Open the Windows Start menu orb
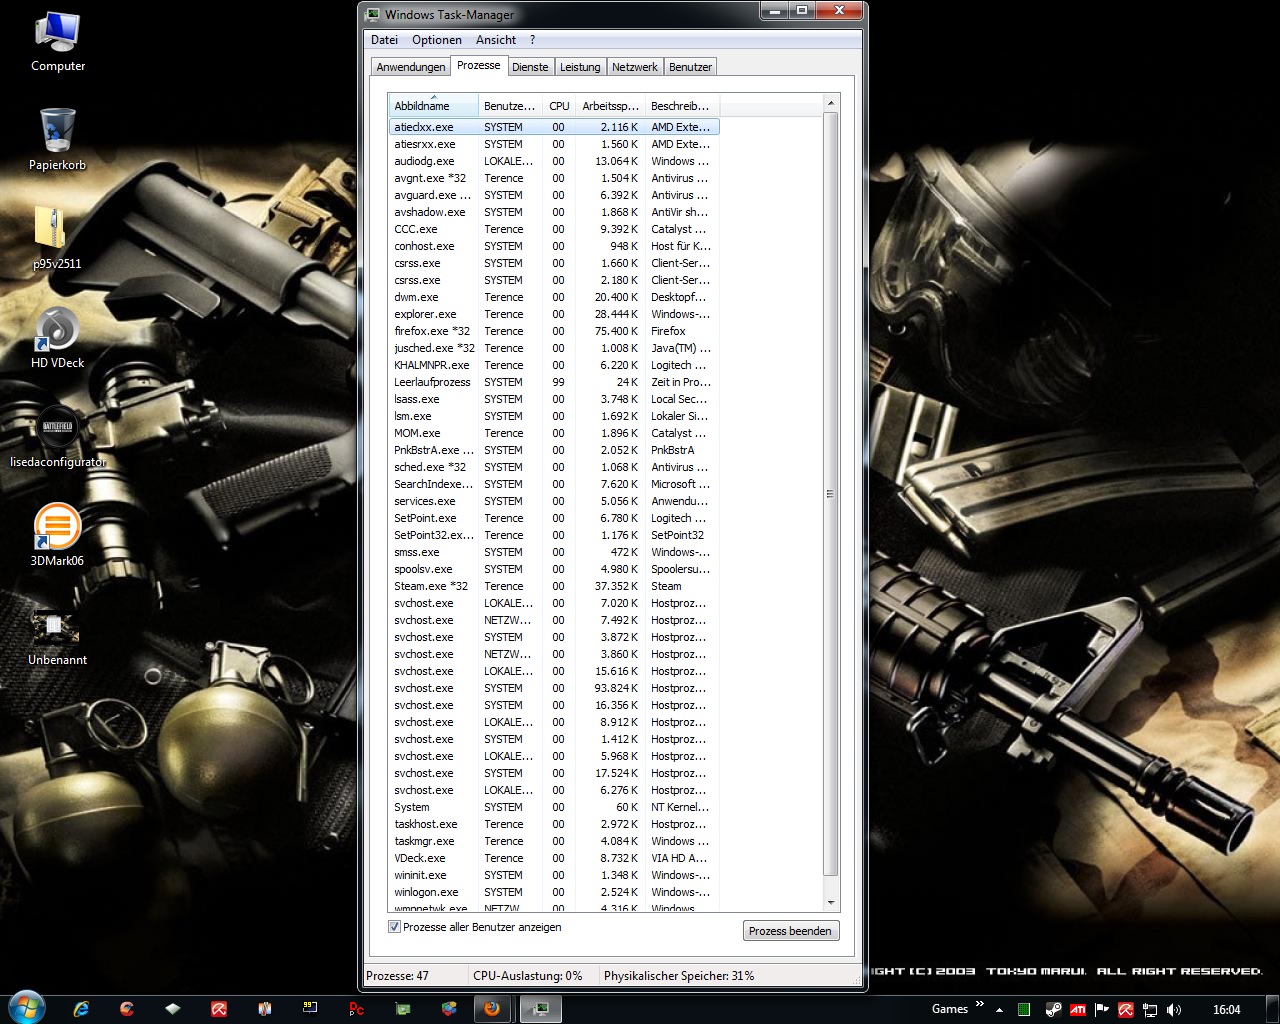Image resolution: width=1280 pixels, height=1024 pixels. (25, 1007)
